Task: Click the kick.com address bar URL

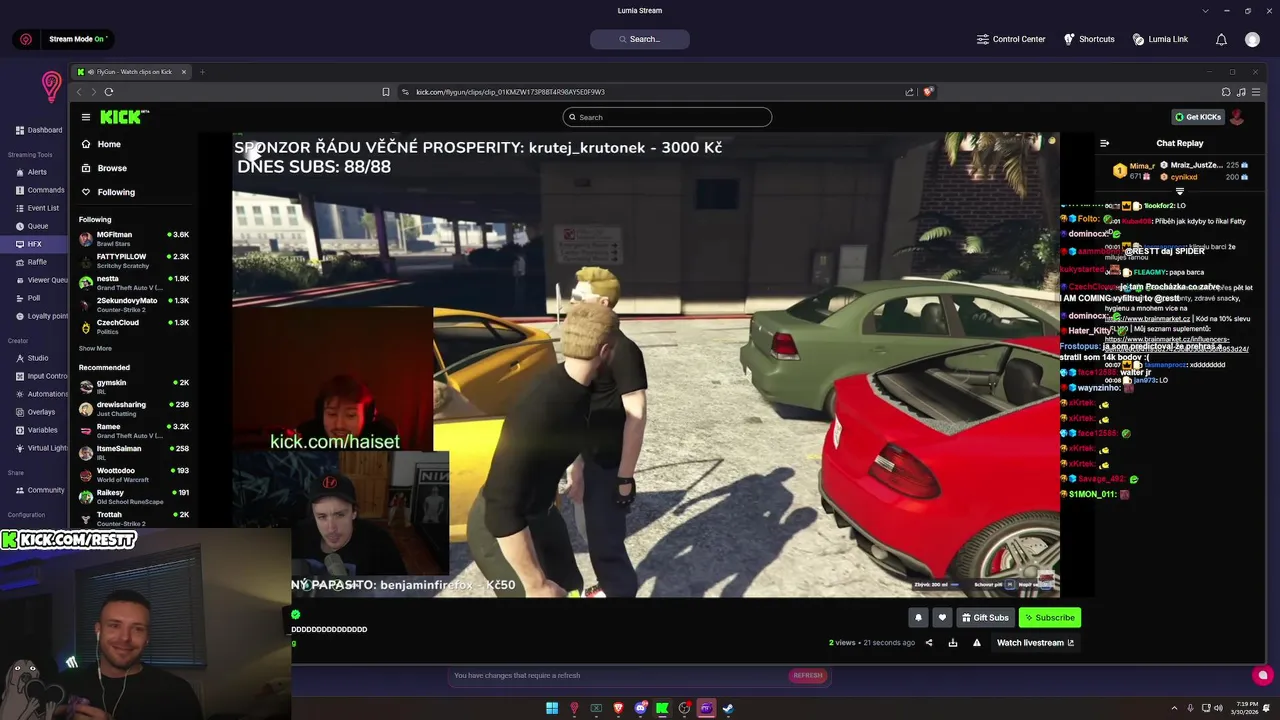Action: pyautogui.click(x=510, y=92)
